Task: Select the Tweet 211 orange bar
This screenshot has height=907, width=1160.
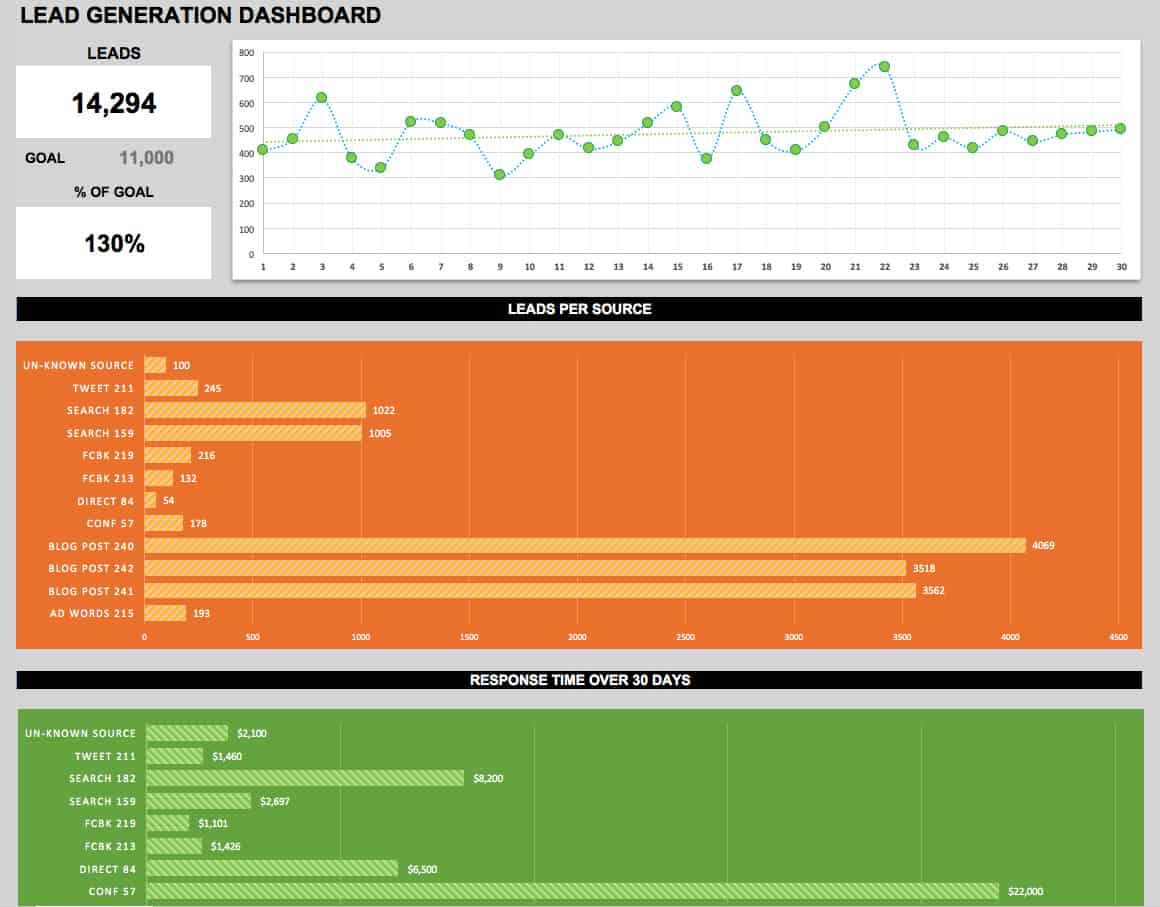Action: (x=171, y=388)
